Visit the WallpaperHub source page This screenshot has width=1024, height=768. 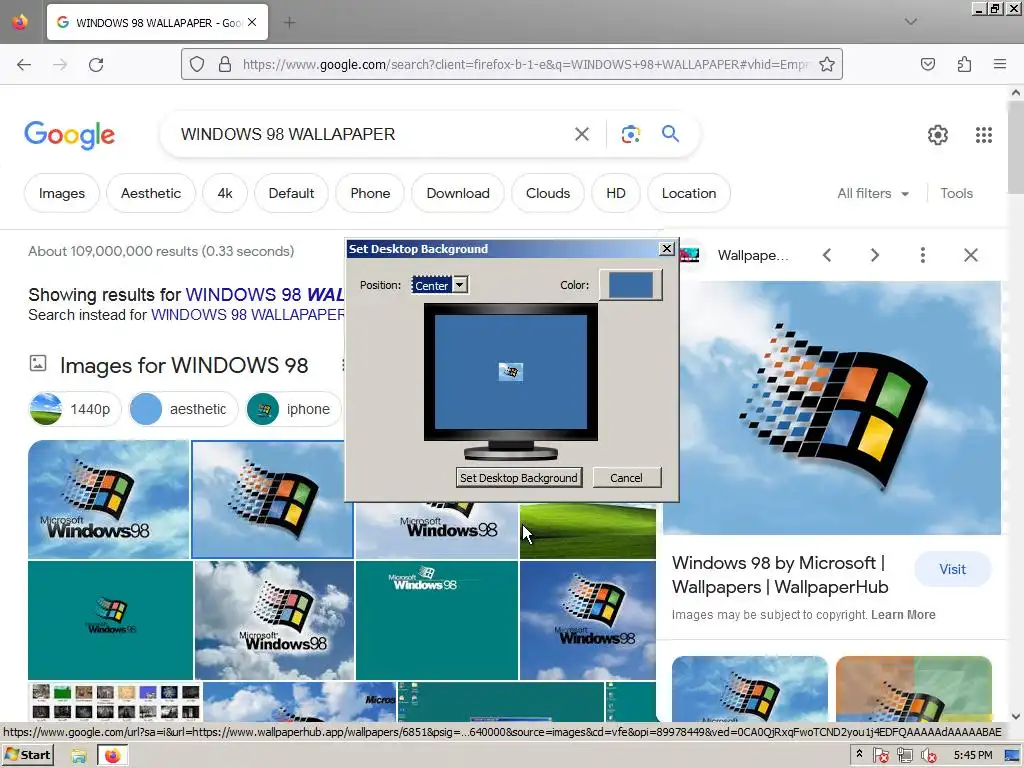[x=952, y=569]
